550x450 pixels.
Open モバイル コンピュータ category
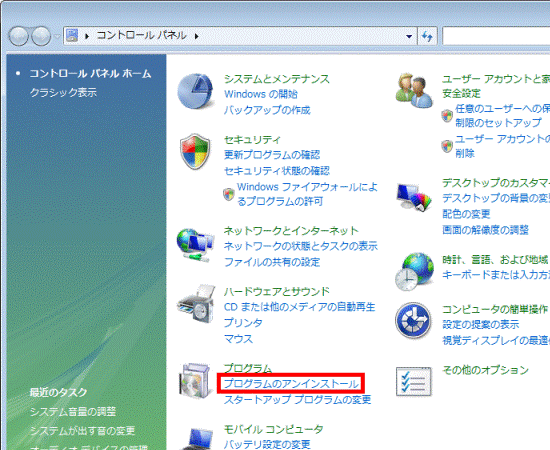pos(274,429)
